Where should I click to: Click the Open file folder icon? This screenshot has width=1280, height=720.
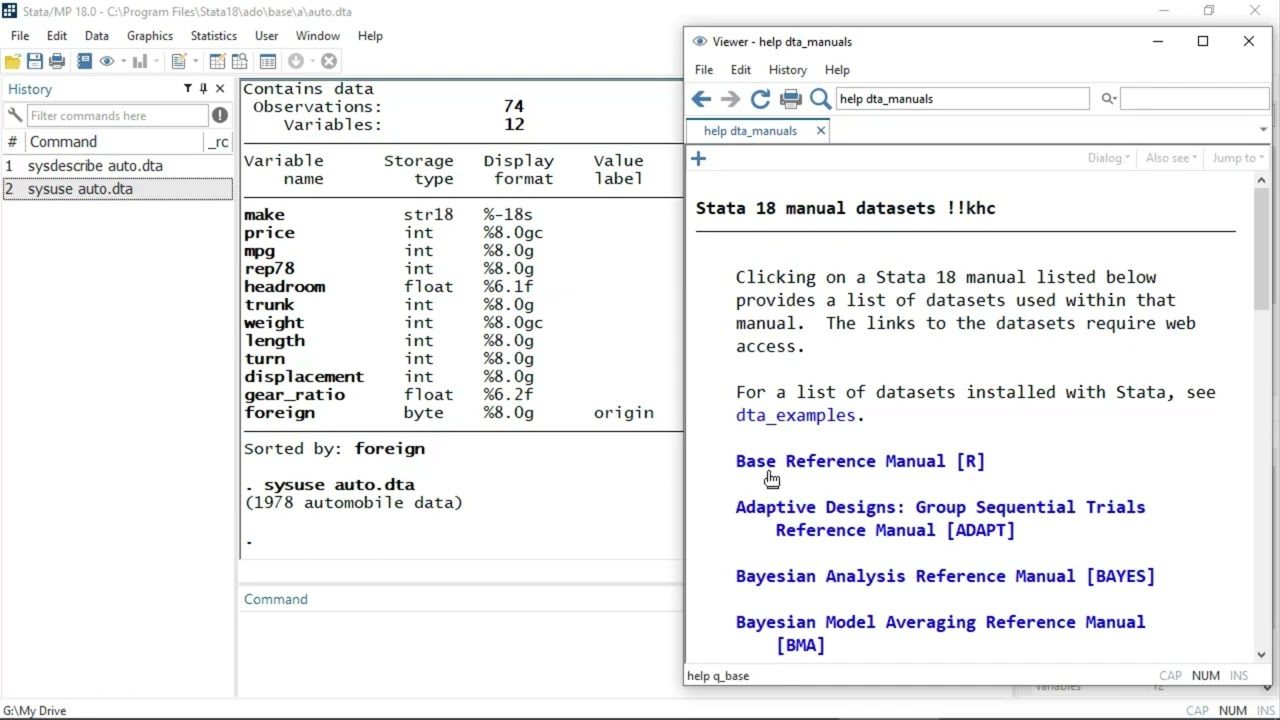click(x=12, y=61)
